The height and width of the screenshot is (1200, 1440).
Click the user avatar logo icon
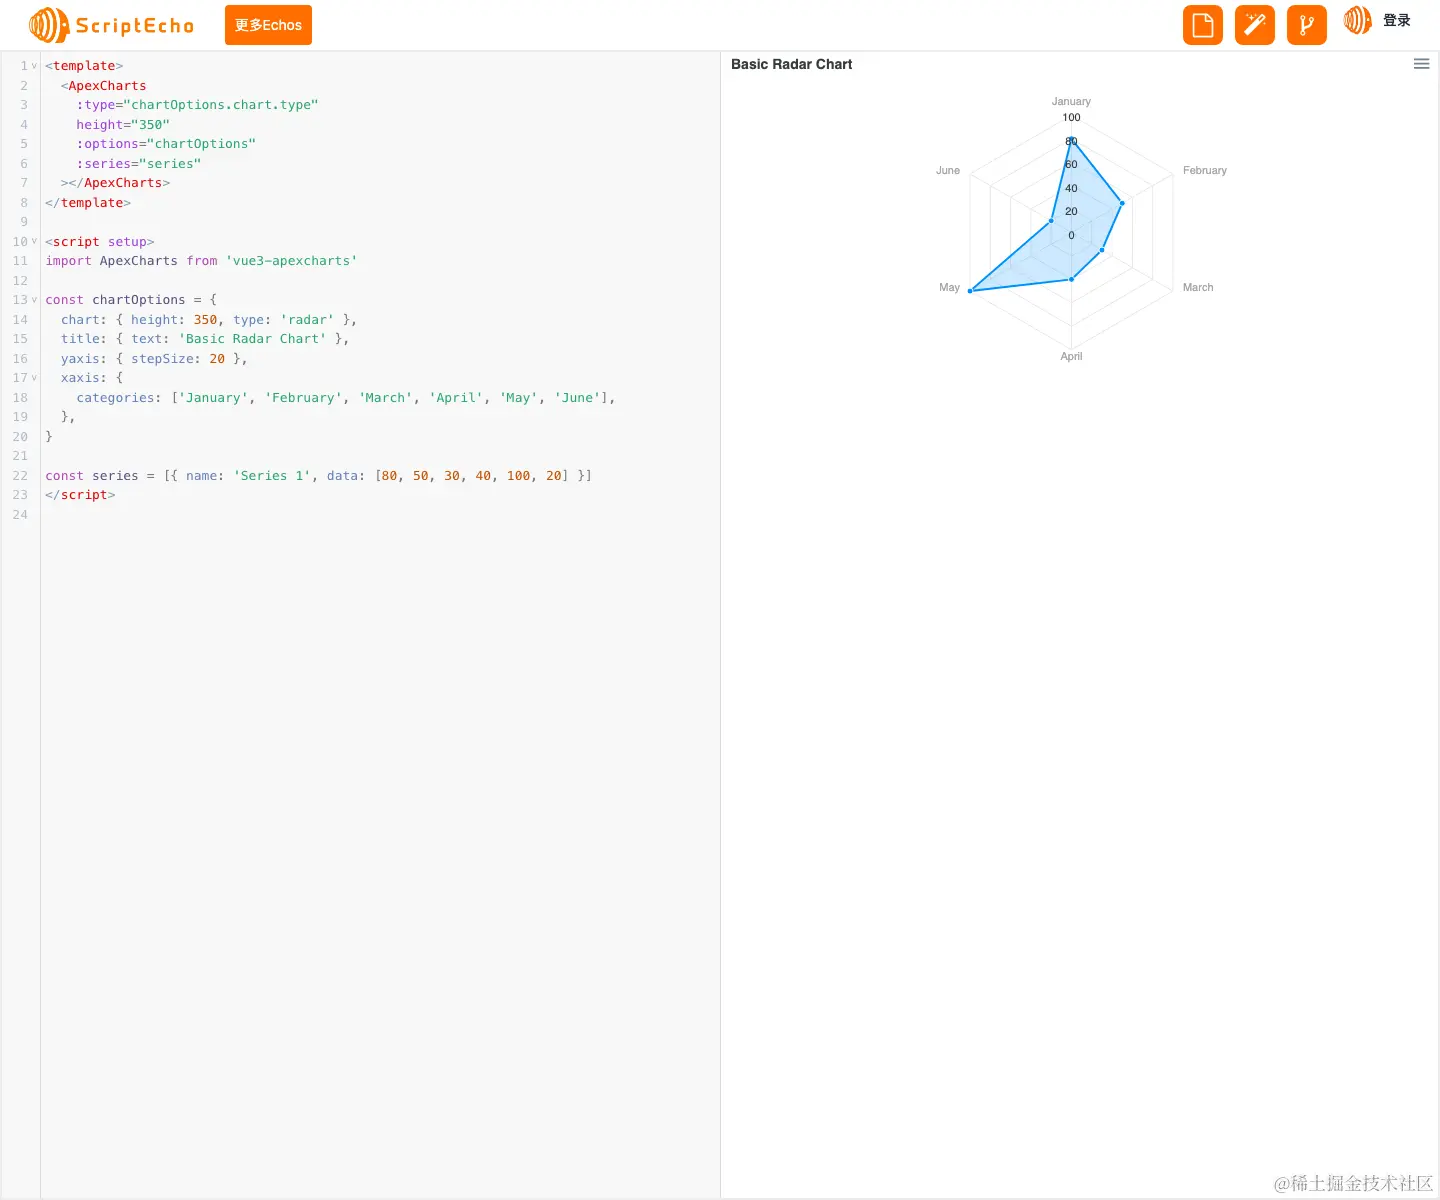pos(1358,20)
